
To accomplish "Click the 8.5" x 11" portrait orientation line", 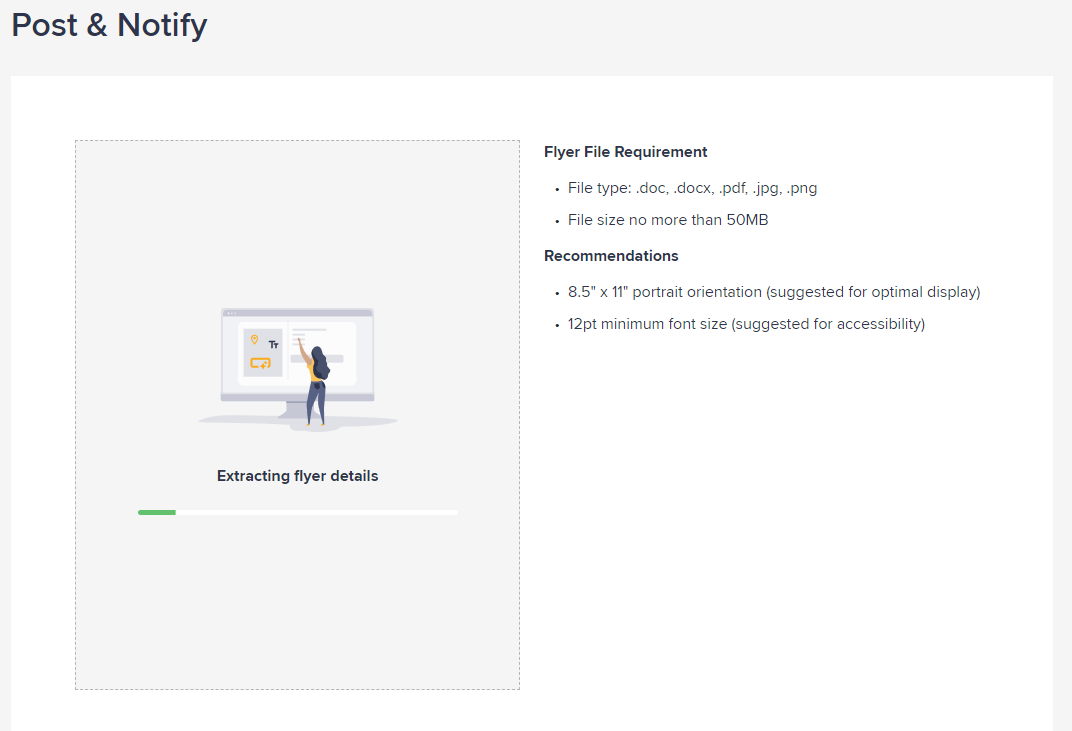I will coord(774,292).
